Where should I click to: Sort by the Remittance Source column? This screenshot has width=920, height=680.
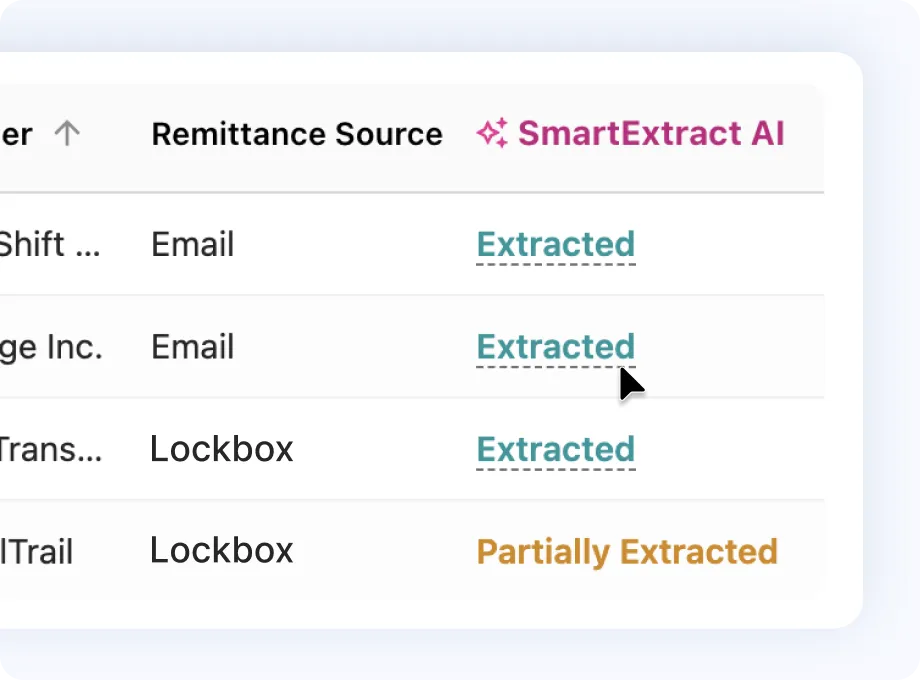[297, 134]
